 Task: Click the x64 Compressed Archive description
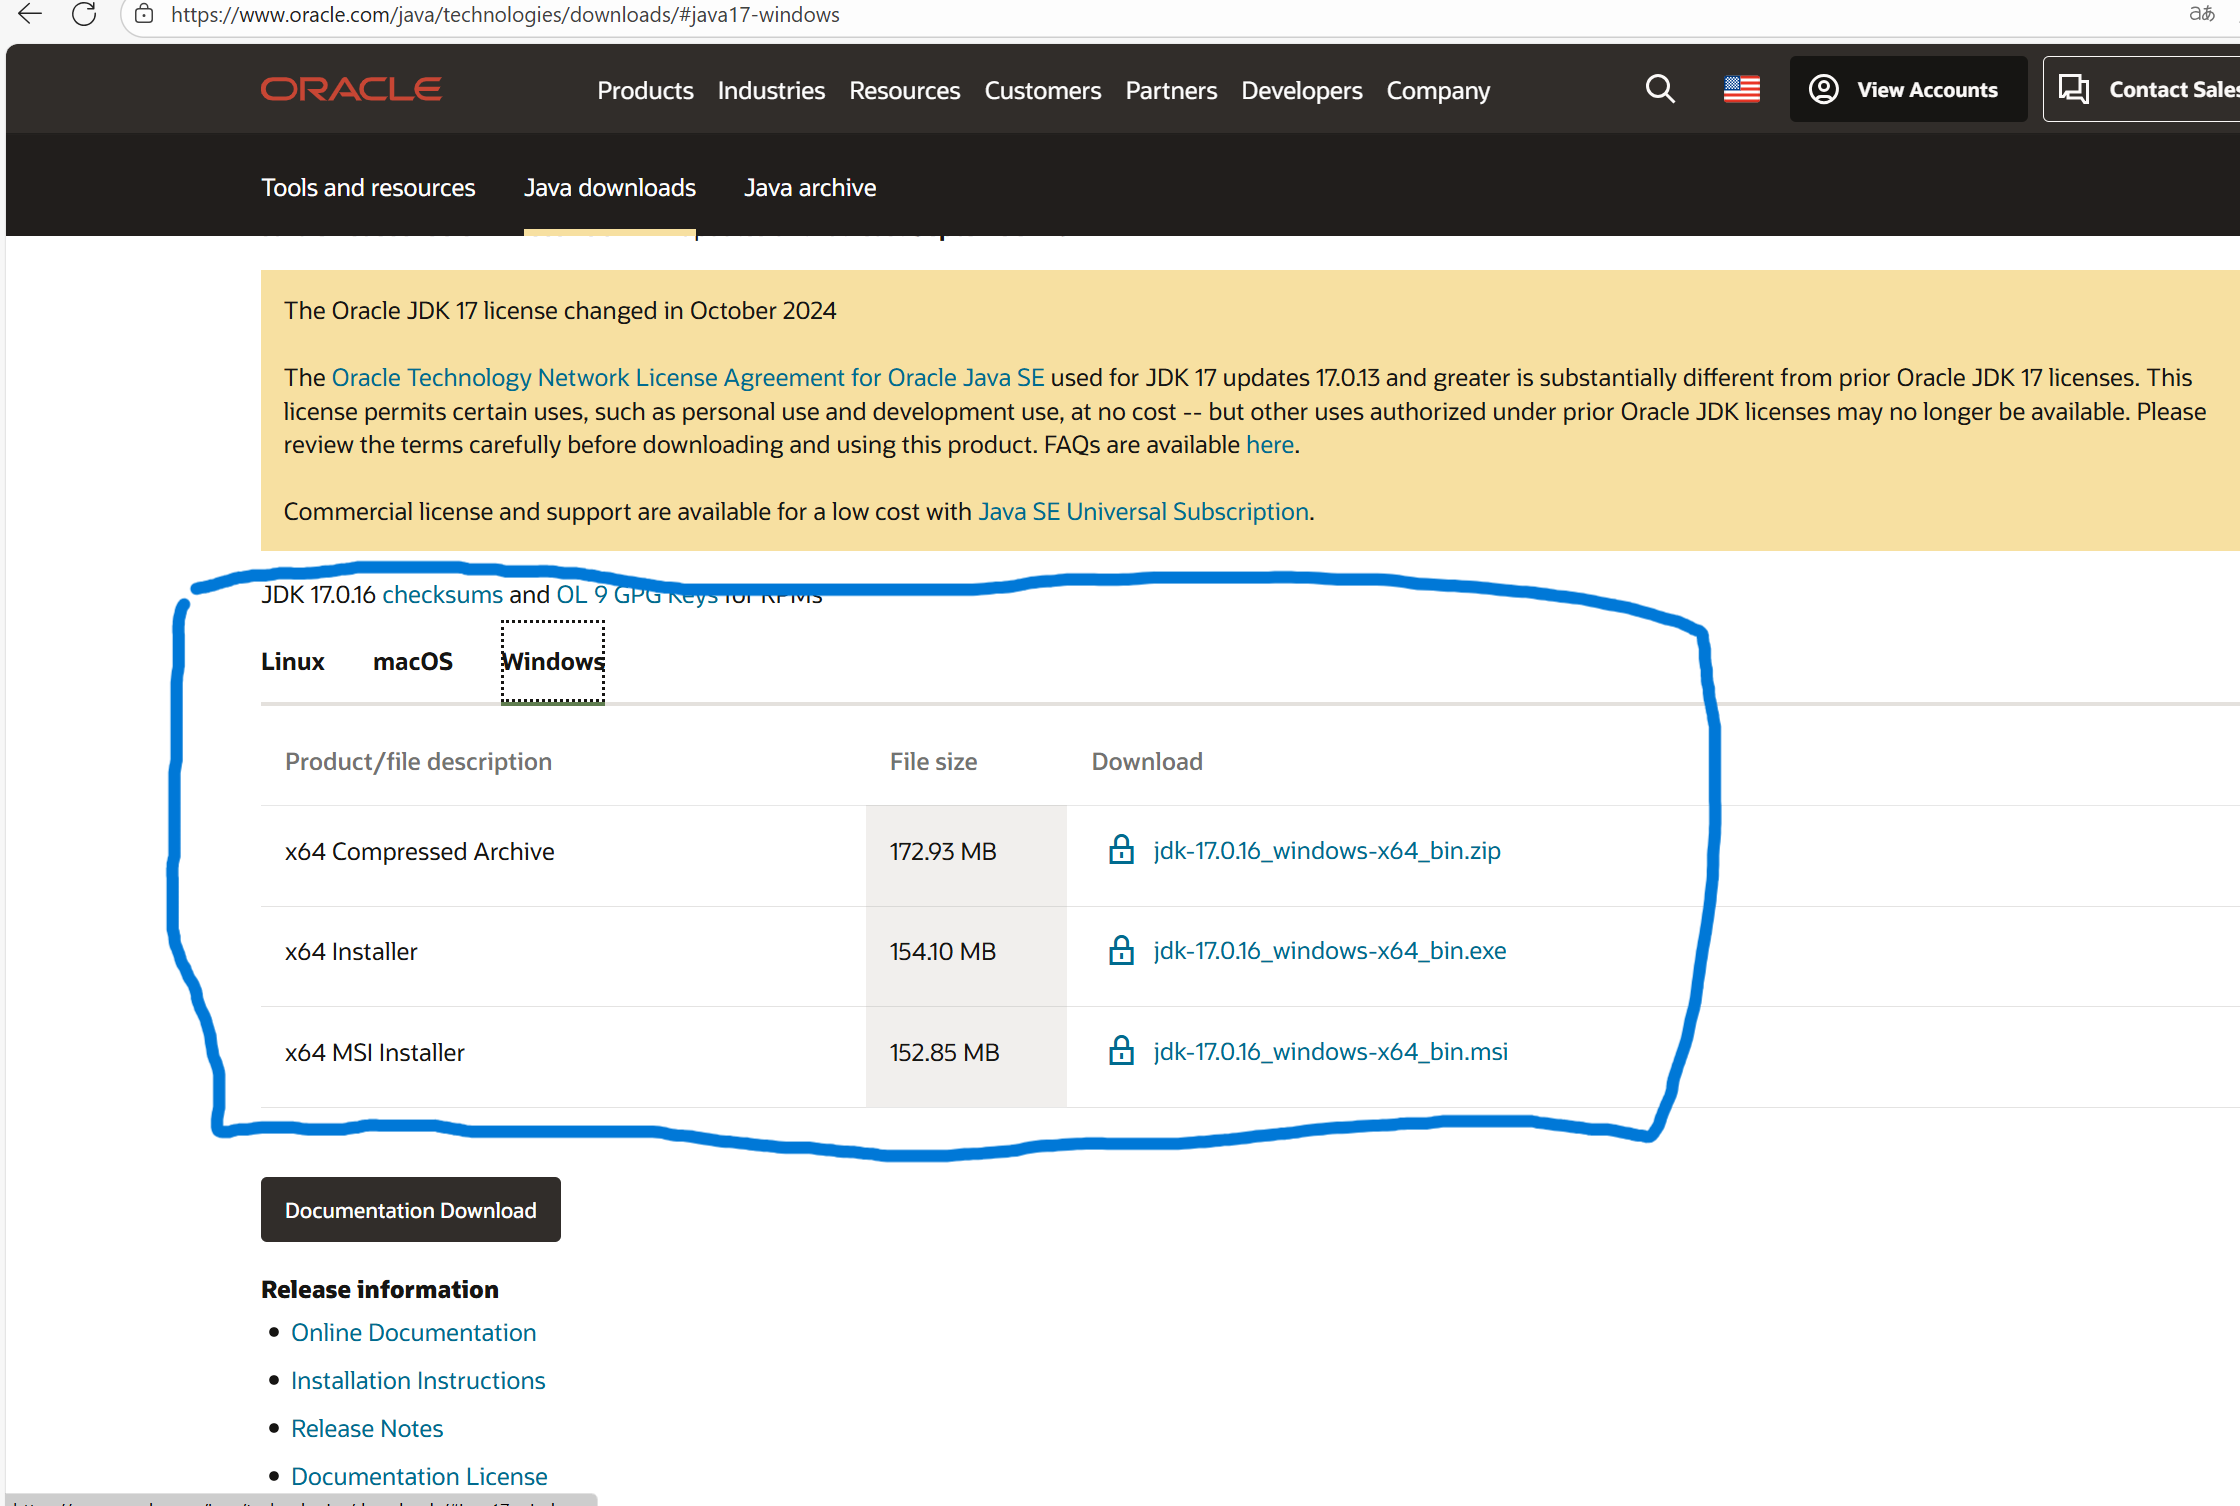(419, 851)
